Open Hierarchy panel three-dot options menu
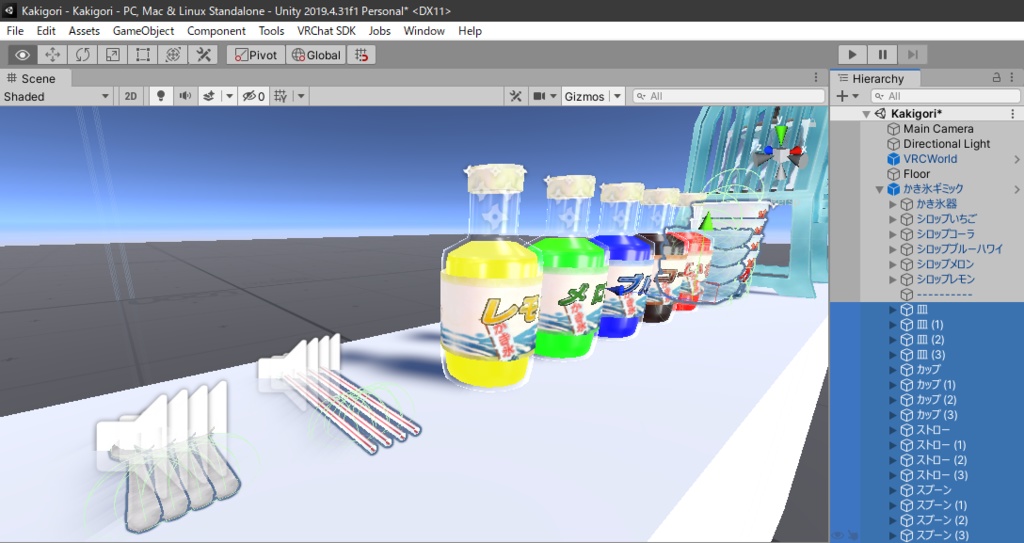The height and width of the screenshot is (543, 1024). pyautogui.click(x=1013, y=78)
